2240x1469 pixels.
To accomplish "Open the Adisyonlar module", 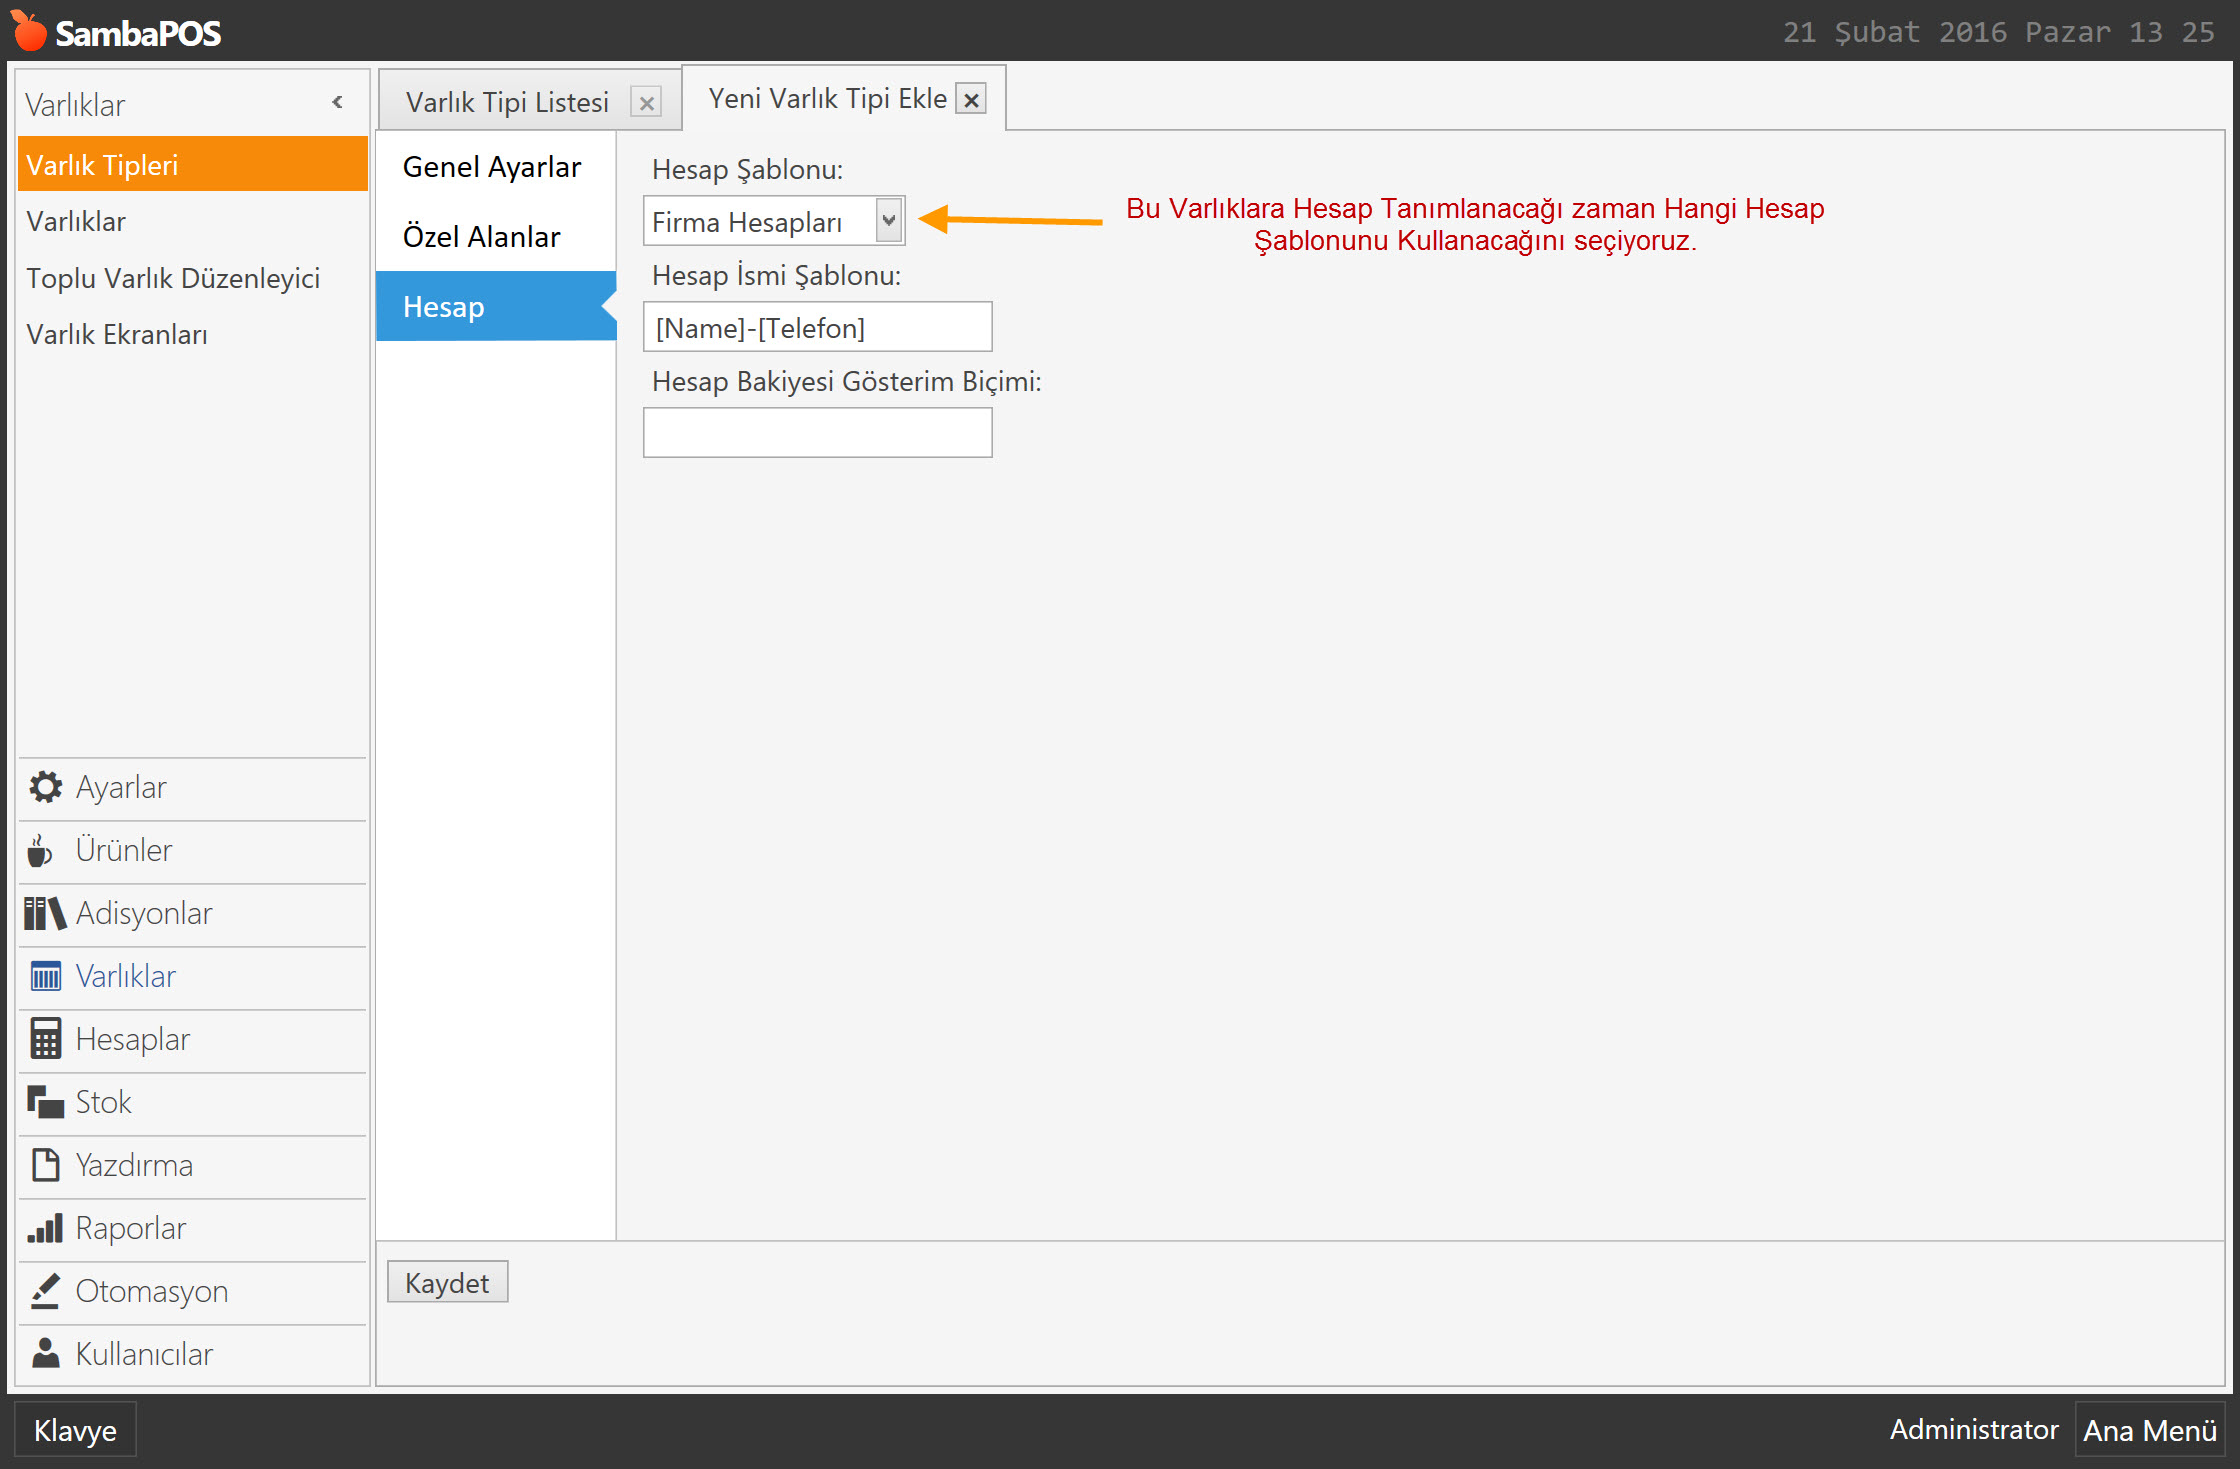I will pos(192,913).
